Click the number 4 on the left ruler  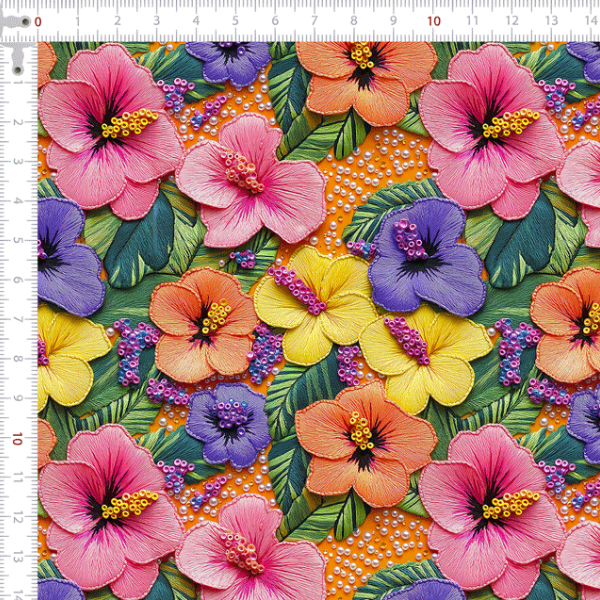click(x=17, y=201)
